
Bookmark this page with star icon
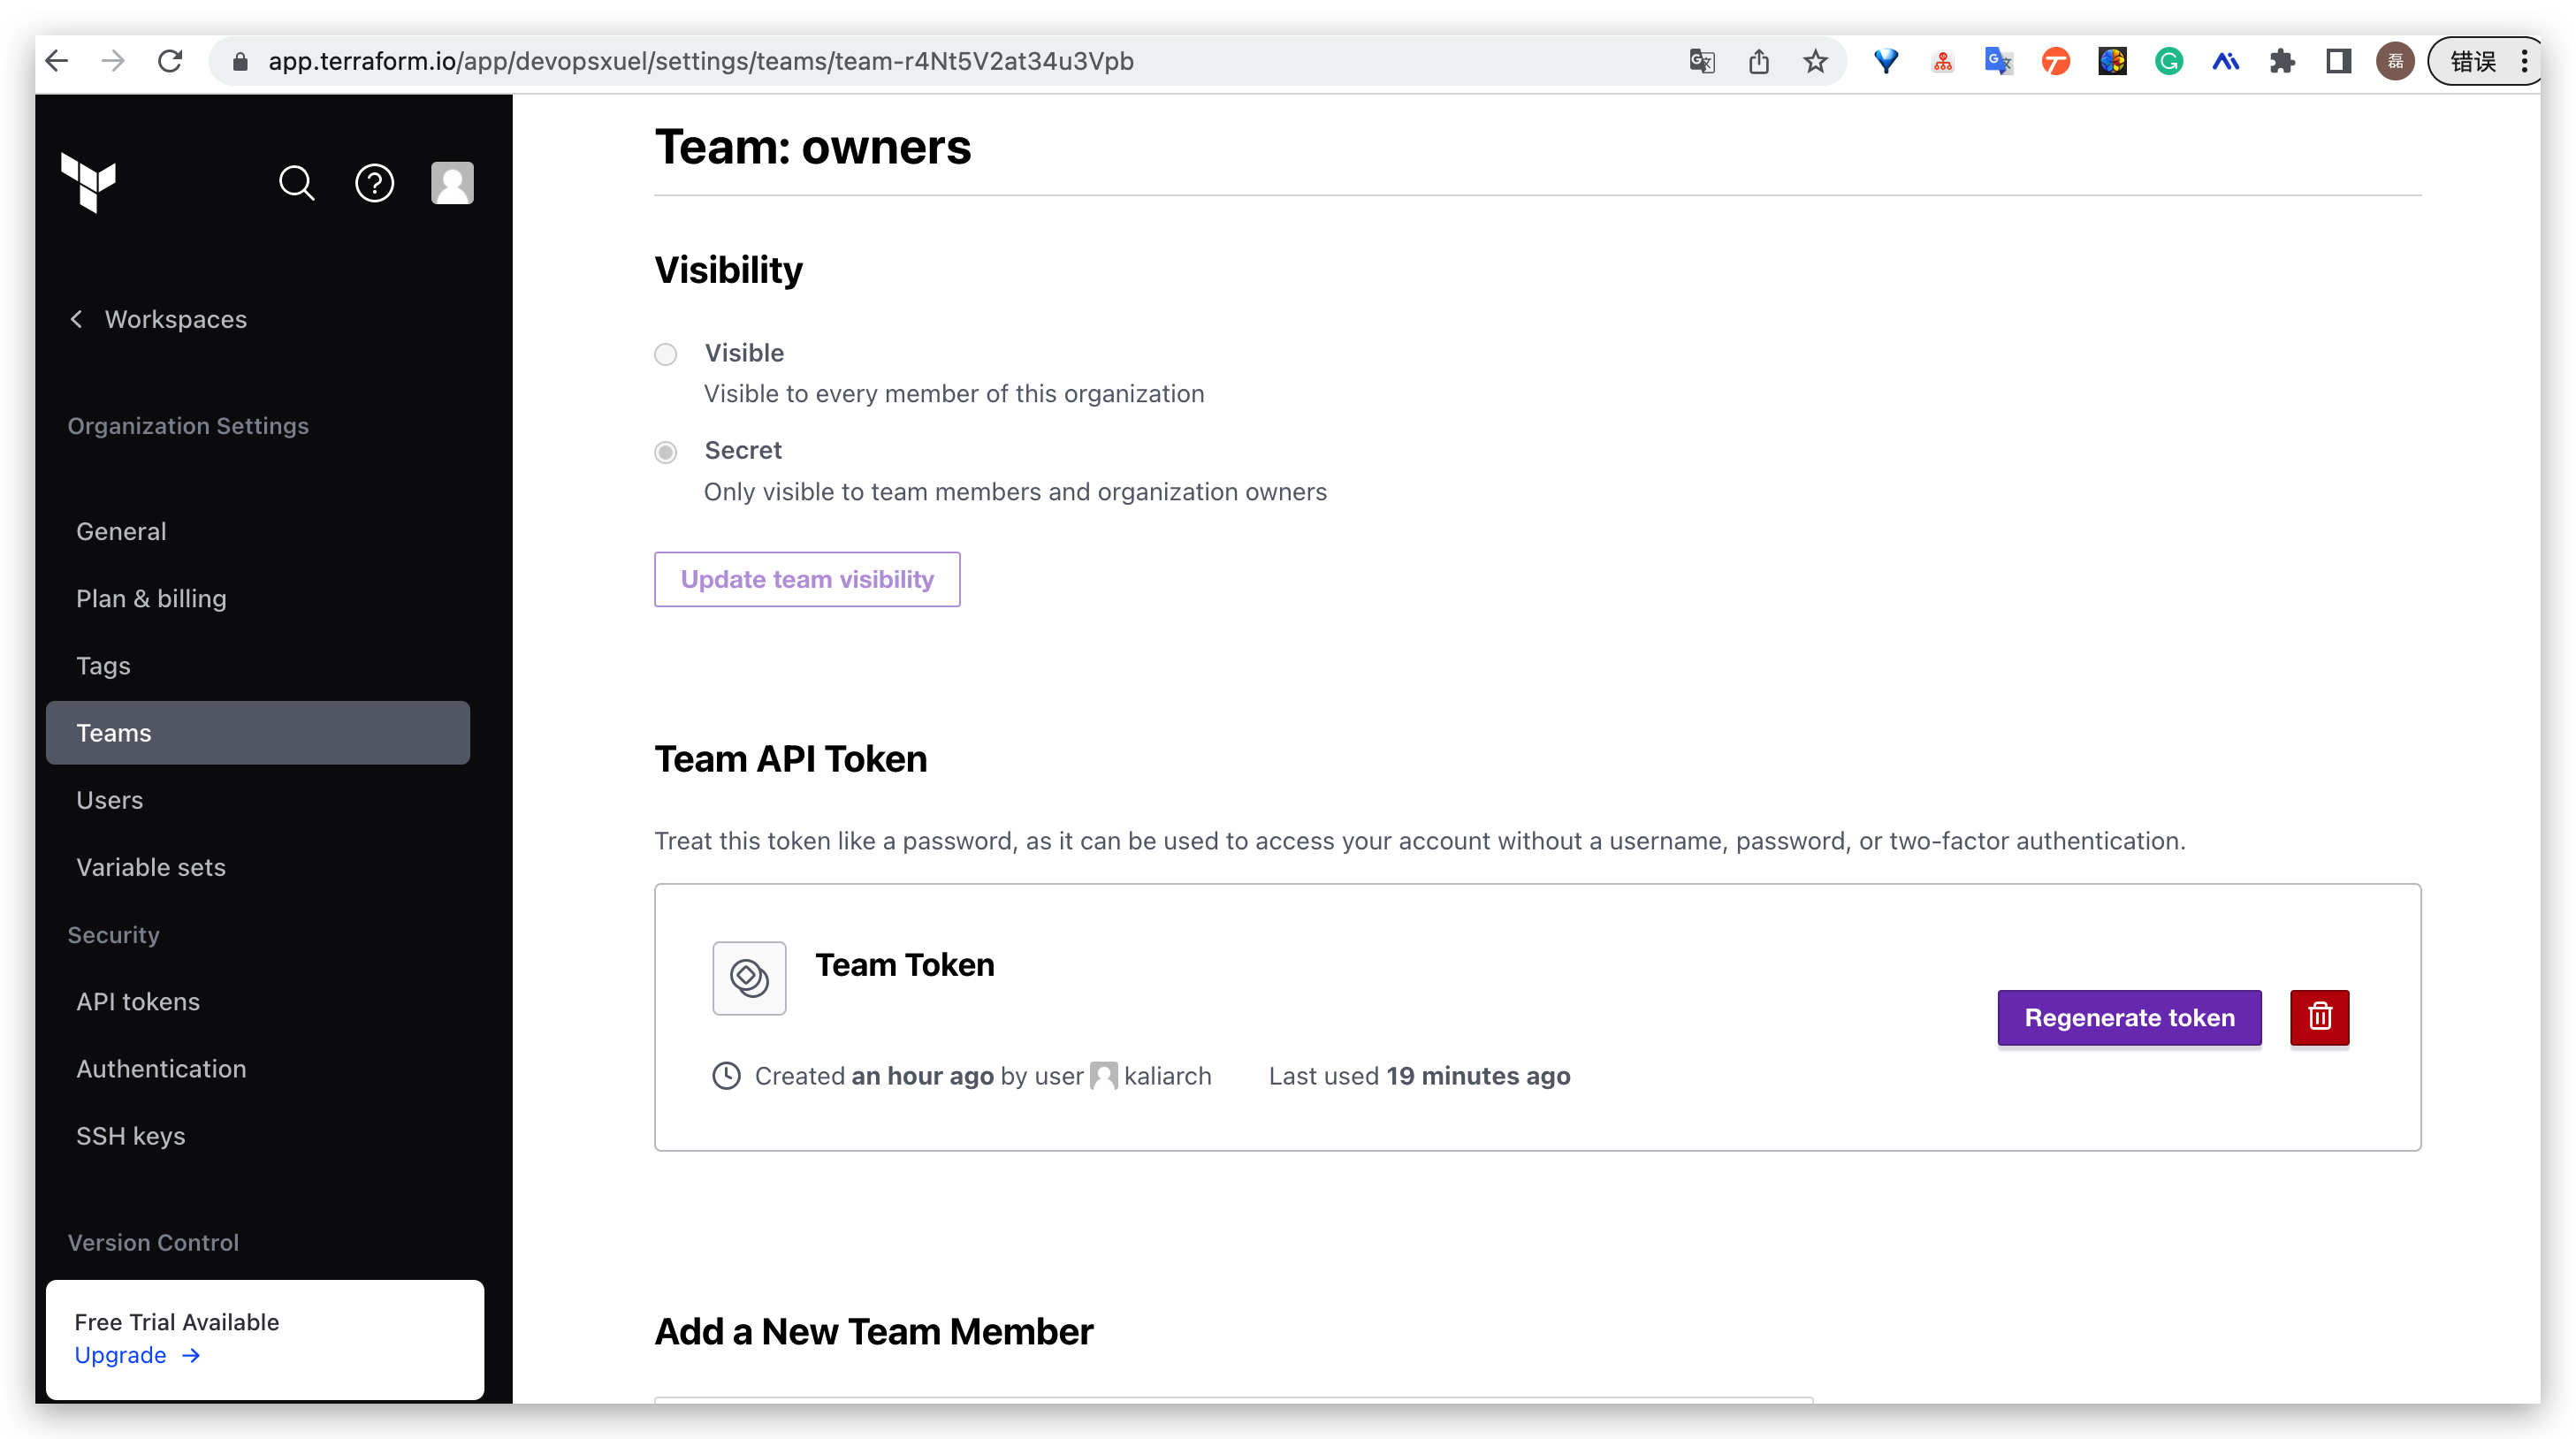coord(1815,62)
